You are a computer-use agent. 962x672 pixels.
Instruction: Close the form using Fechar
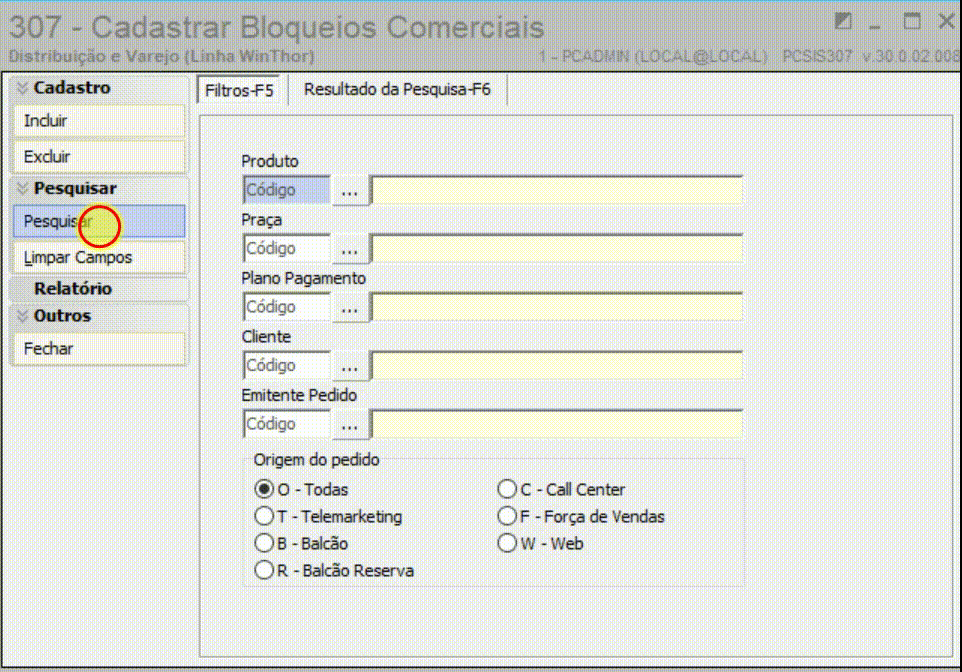click(99, 349)
